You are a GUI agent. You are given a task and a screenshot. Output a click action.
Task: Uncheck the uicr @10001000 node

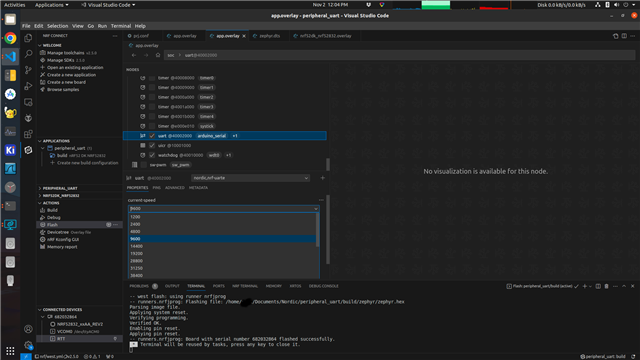[152, 145]
